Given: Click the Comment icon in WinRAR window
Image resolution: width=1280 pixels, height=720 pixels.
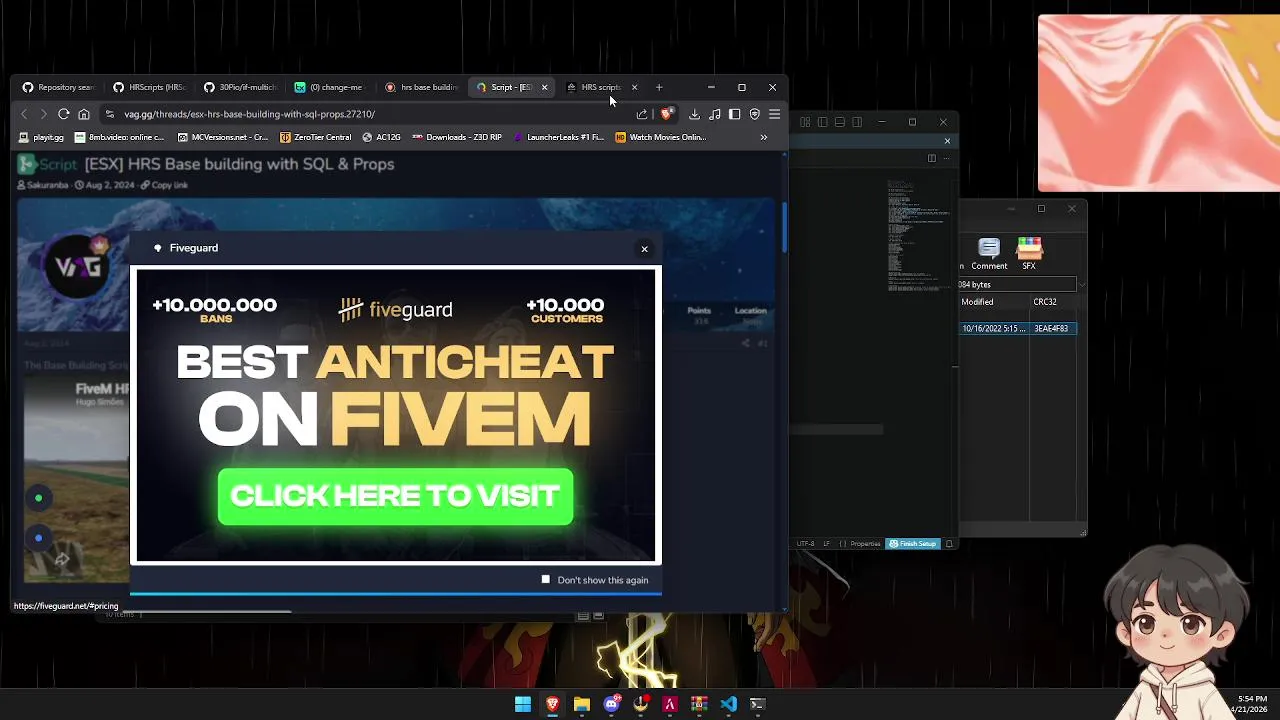Looking at the screenshot, I should click(x=989, y=254).
